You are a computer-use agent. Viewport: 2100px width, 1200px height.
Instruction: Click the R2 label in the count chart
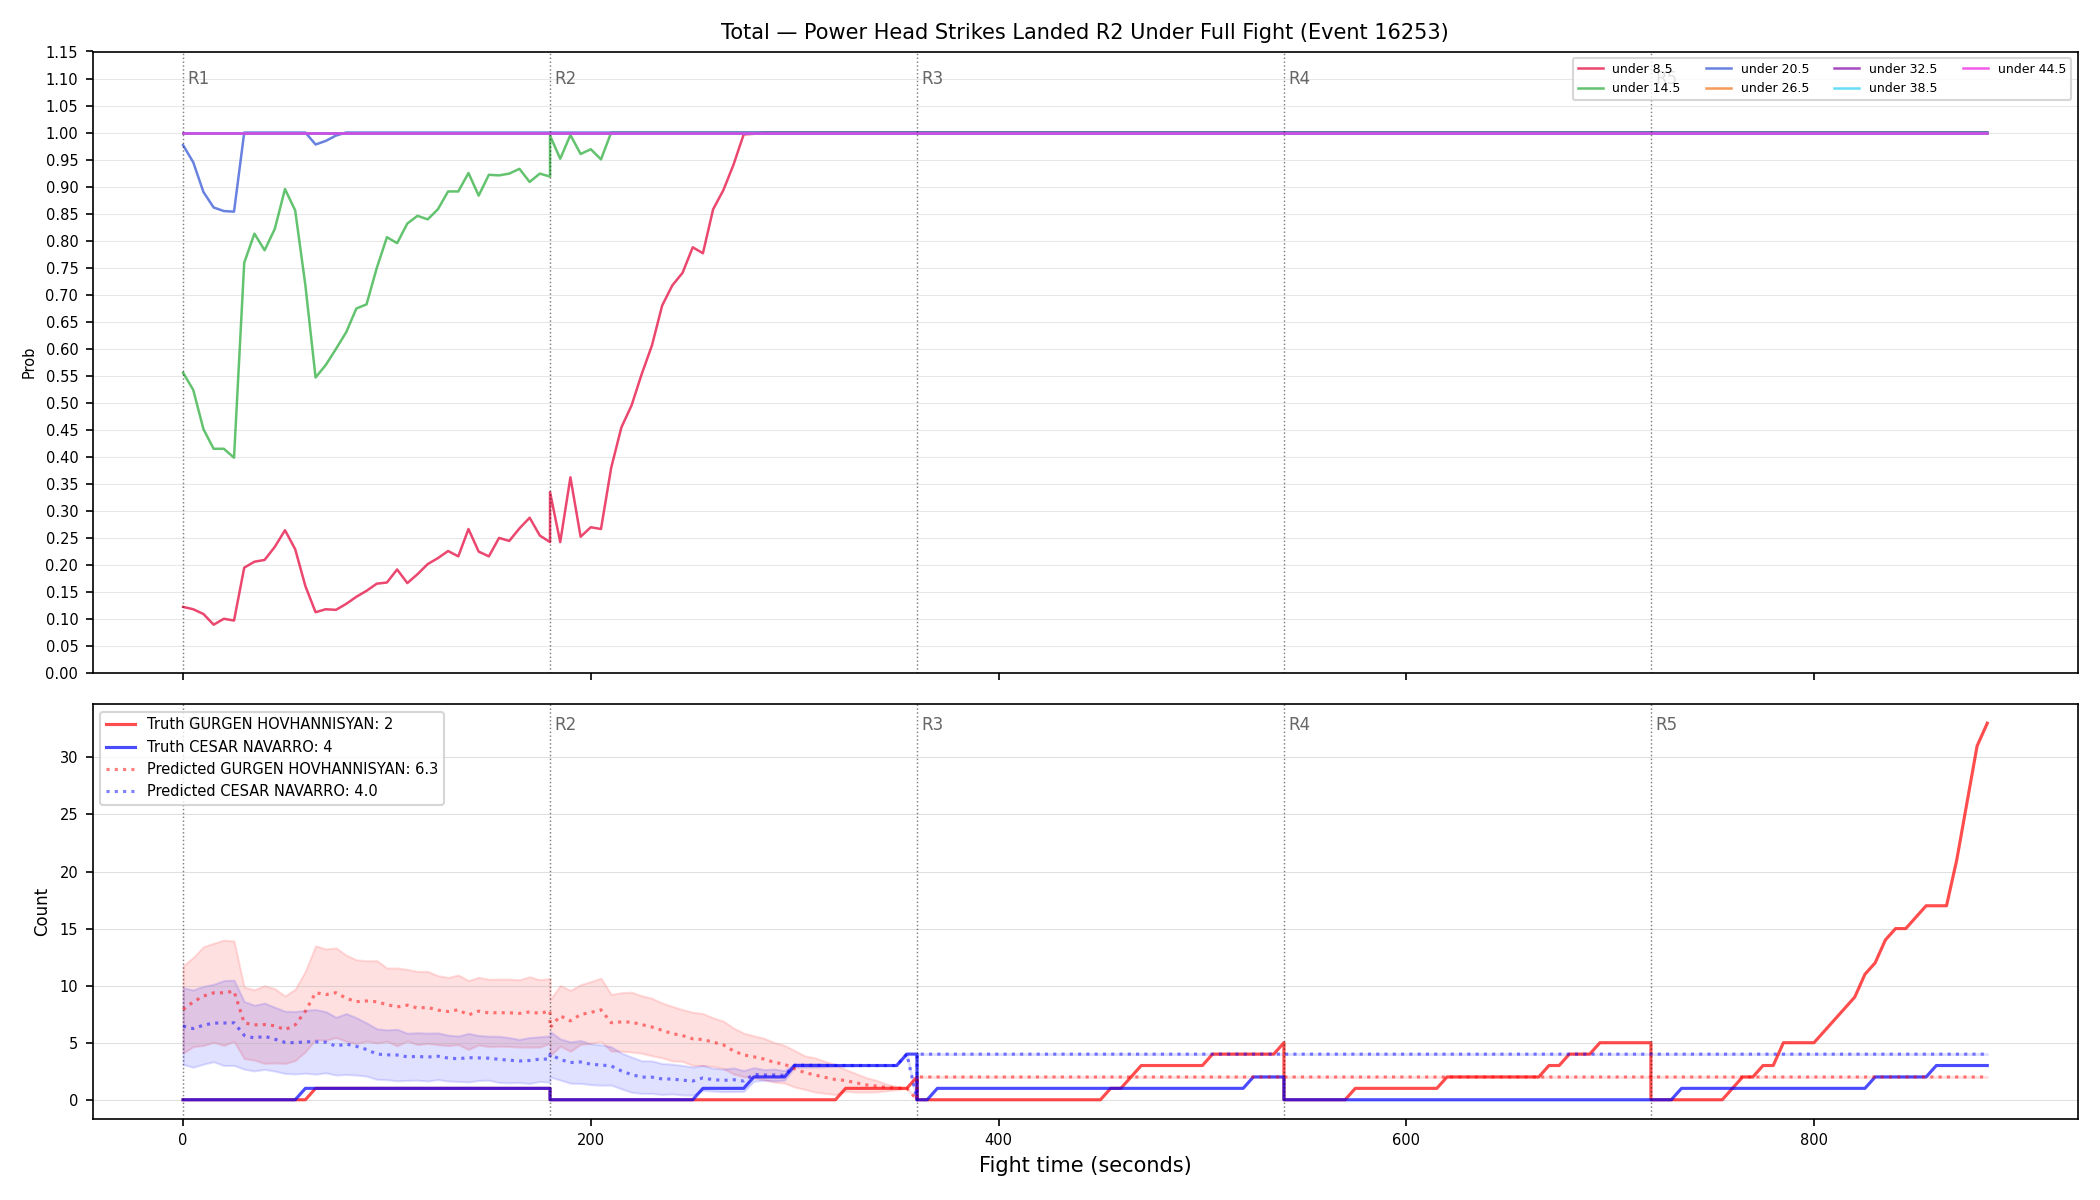(565, 724)
